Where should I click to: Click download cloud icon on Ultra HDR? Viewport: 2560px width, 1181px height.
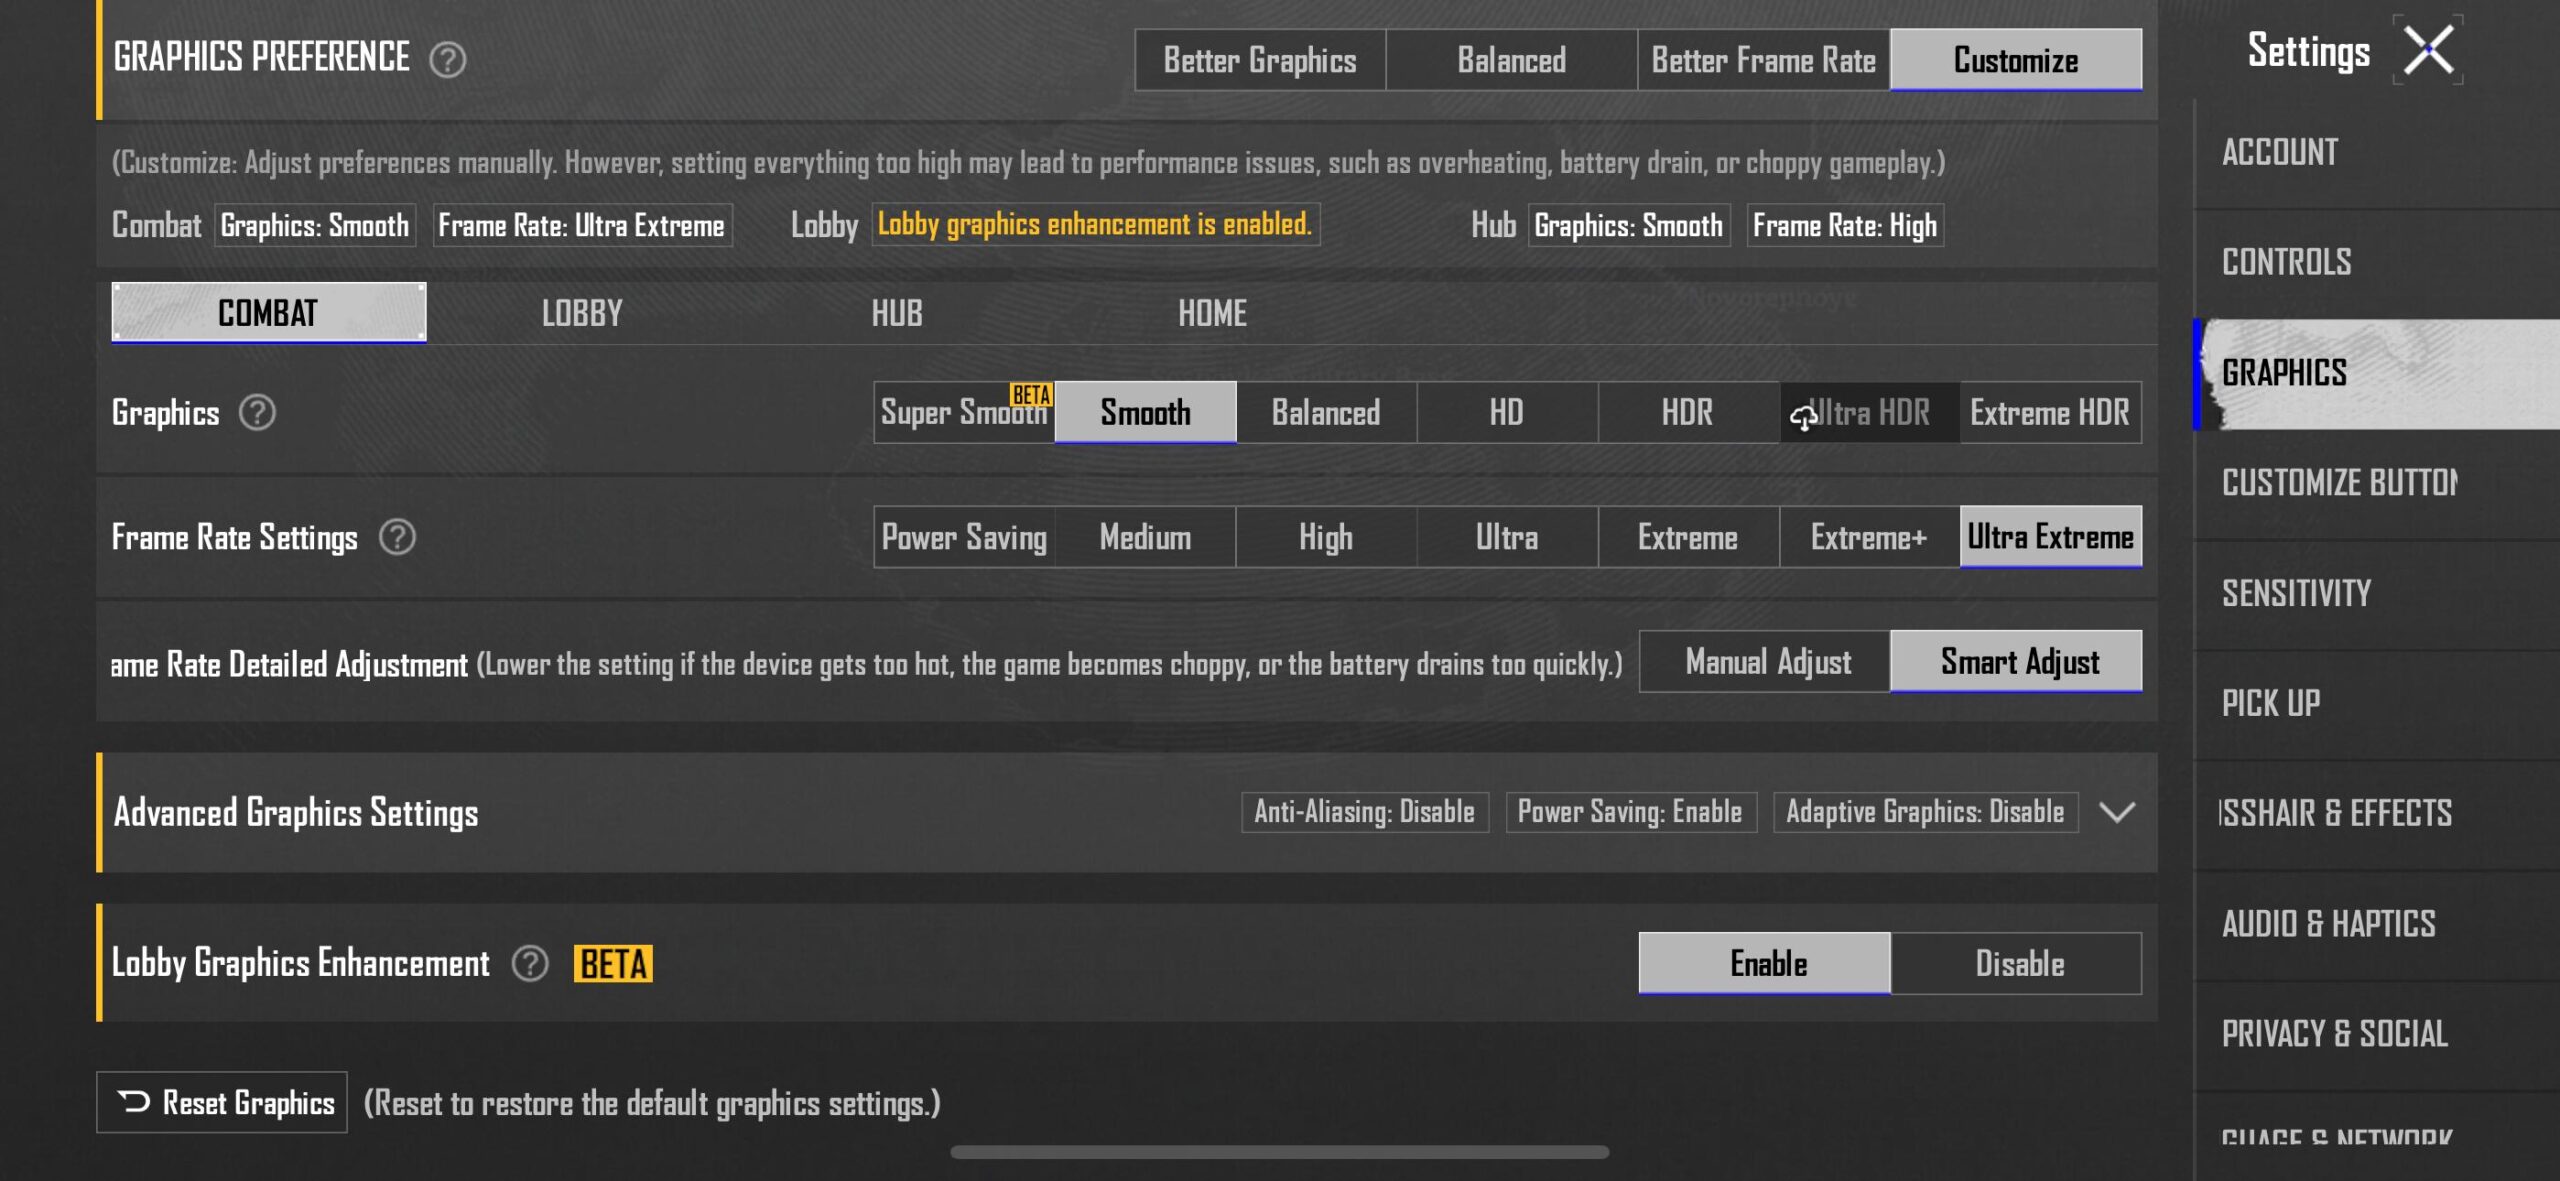(1803, 417)
